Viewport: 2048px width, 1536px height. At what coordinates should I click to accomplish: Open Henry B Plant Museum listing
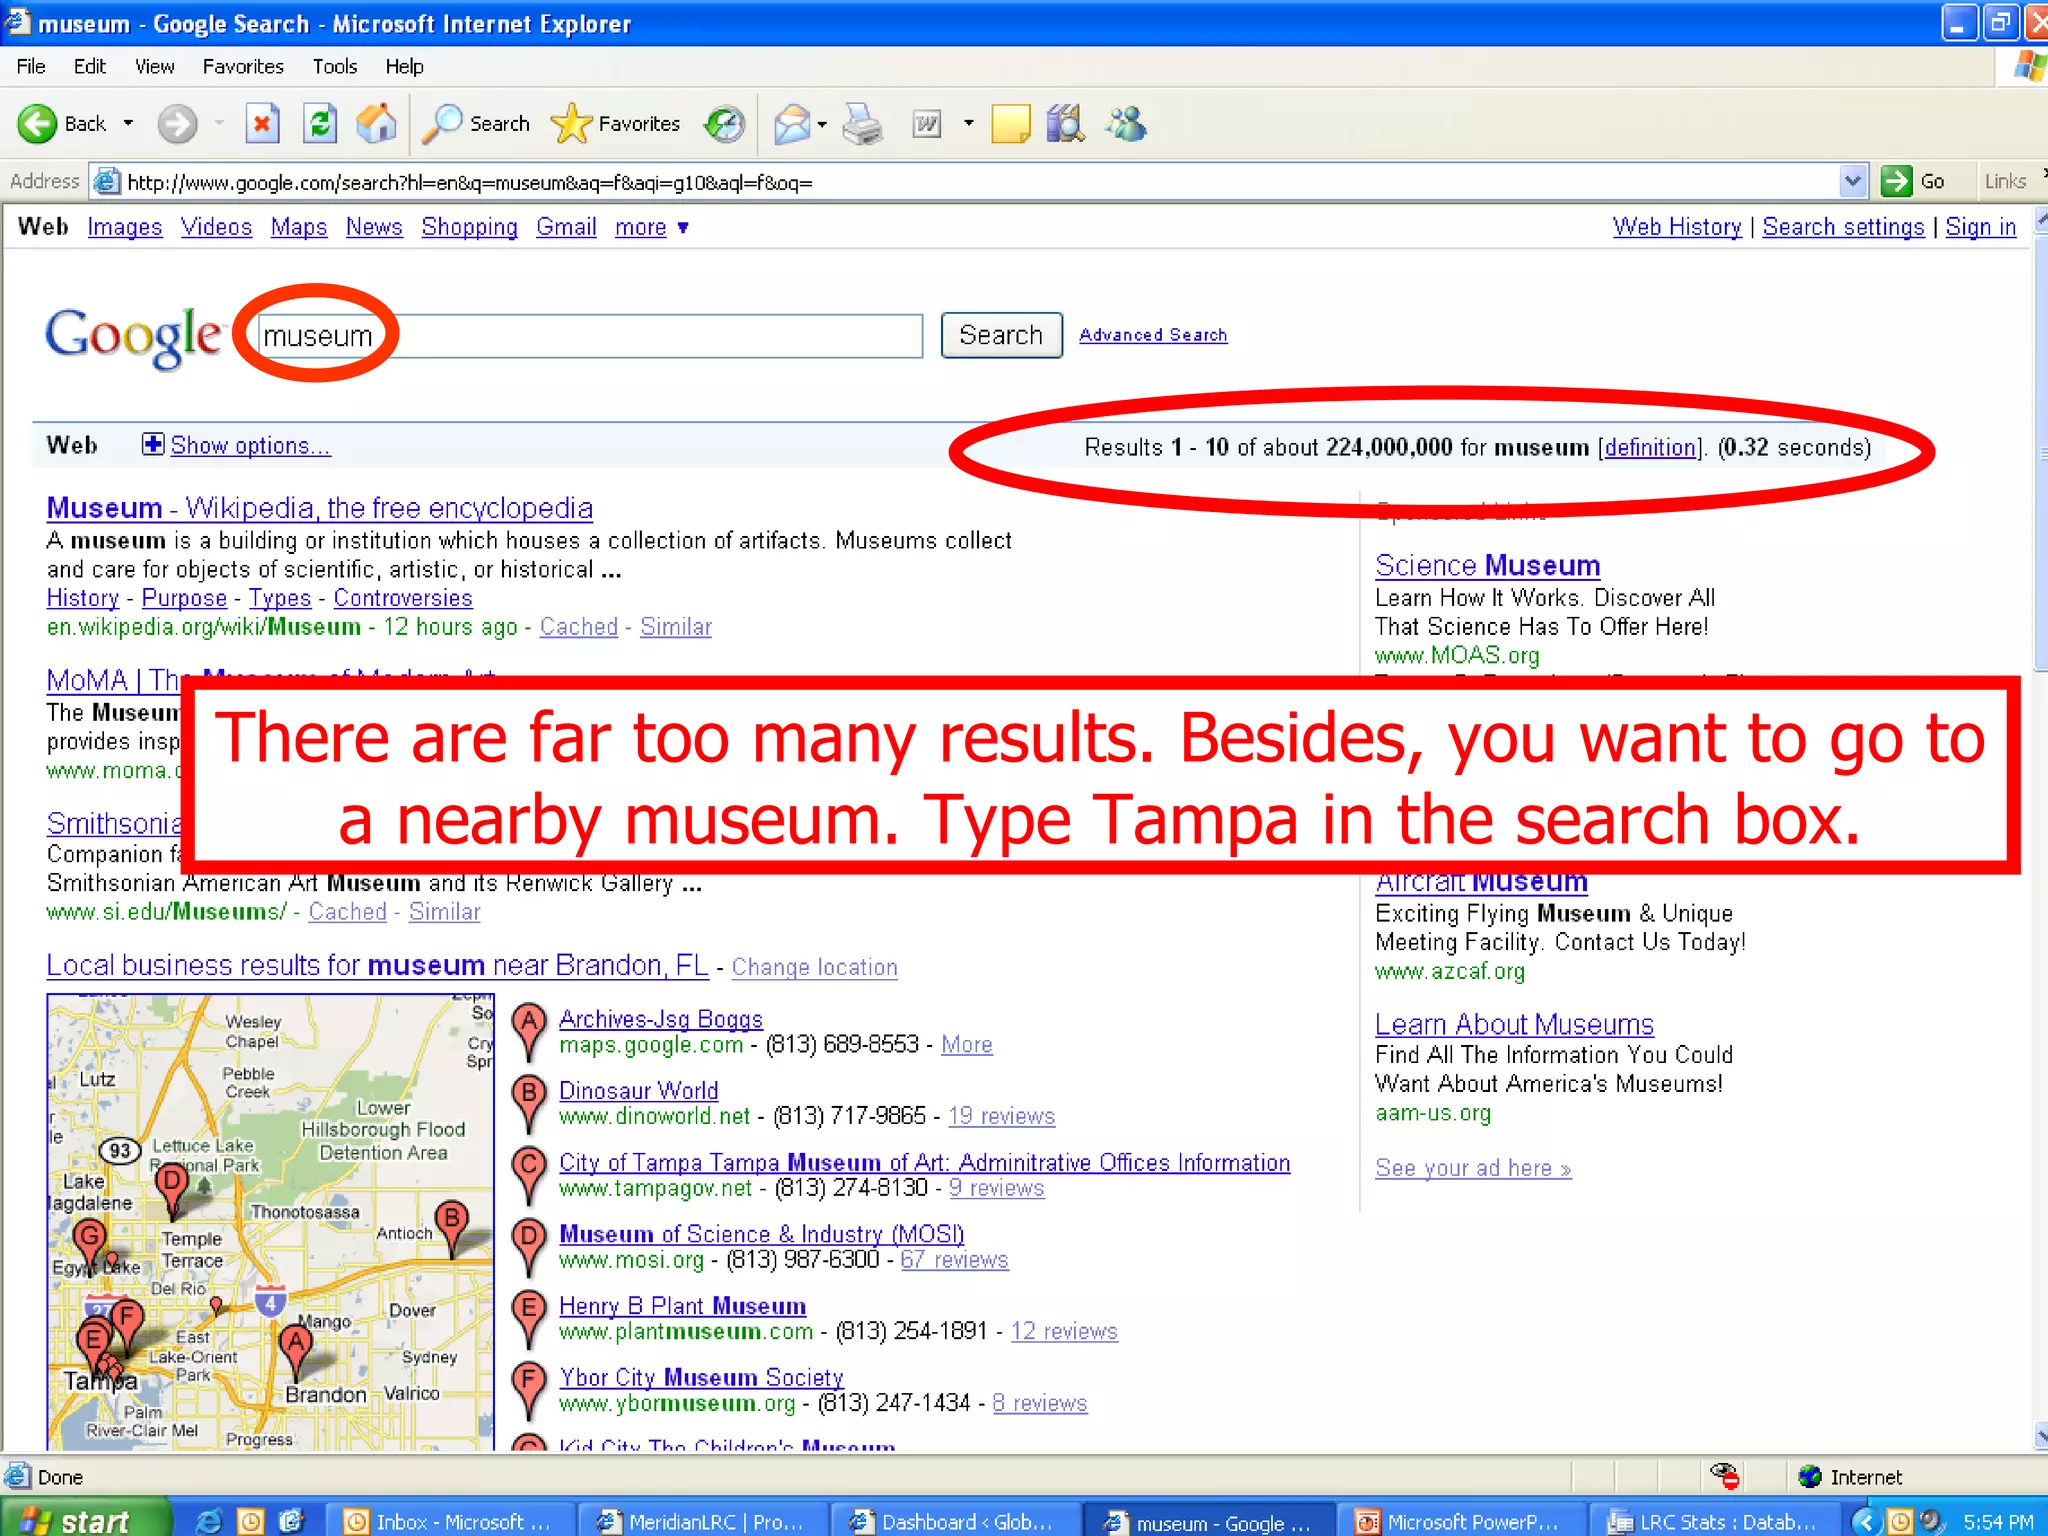click(x=682, y=1305)
